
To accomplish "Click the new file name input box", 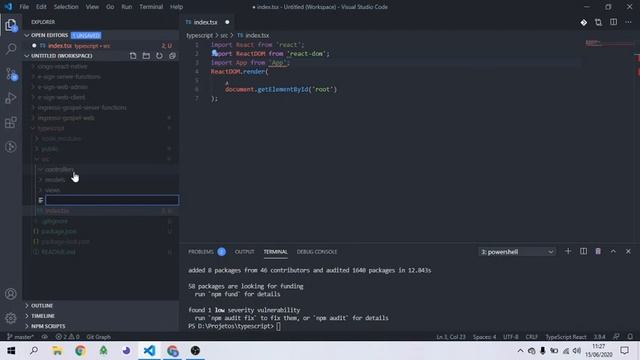I will [112, 200].
